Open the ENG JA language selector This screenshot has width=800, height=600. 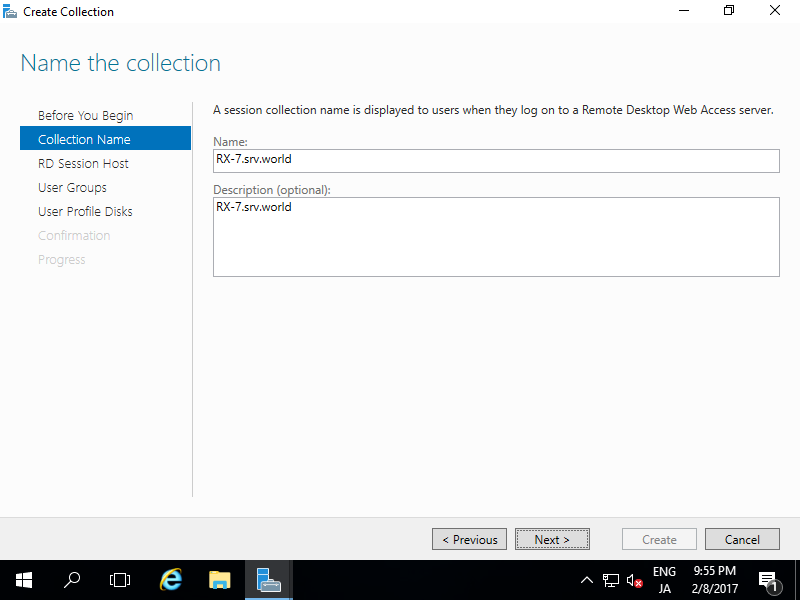[664, 578]
